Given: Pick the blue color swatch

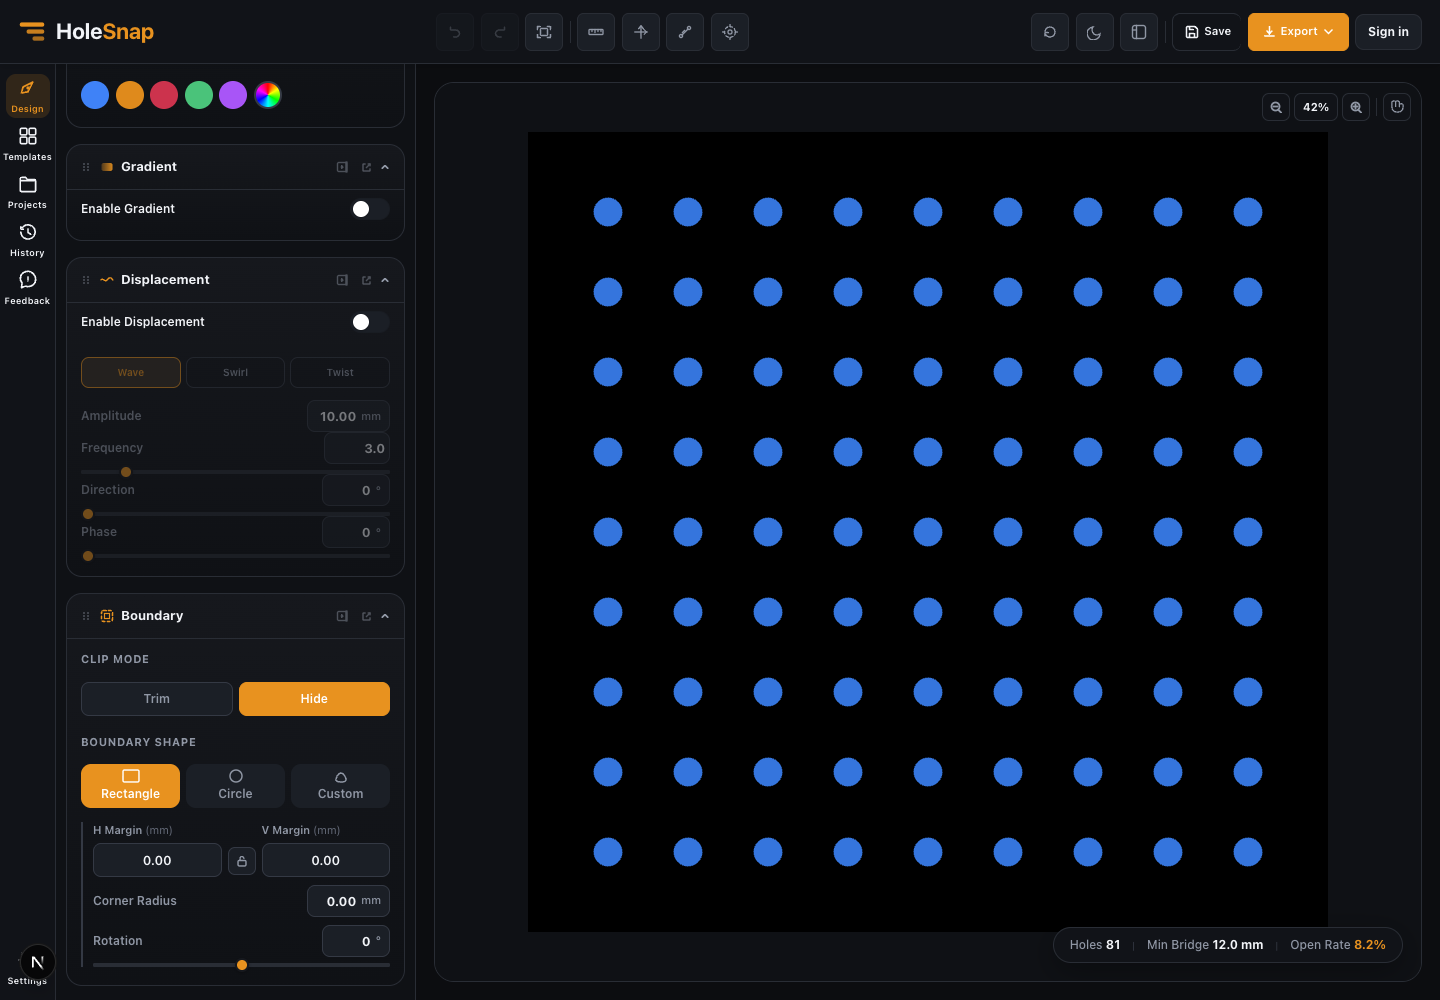Looking at the screenshot, I should [95, 95].
